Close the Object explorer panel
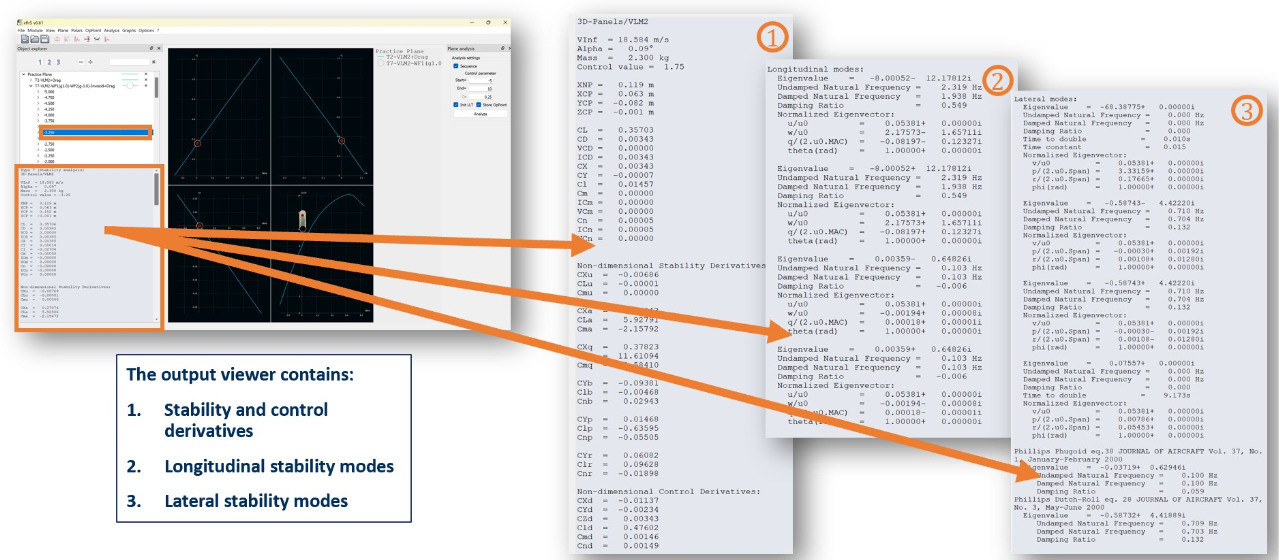 [157, 48]
